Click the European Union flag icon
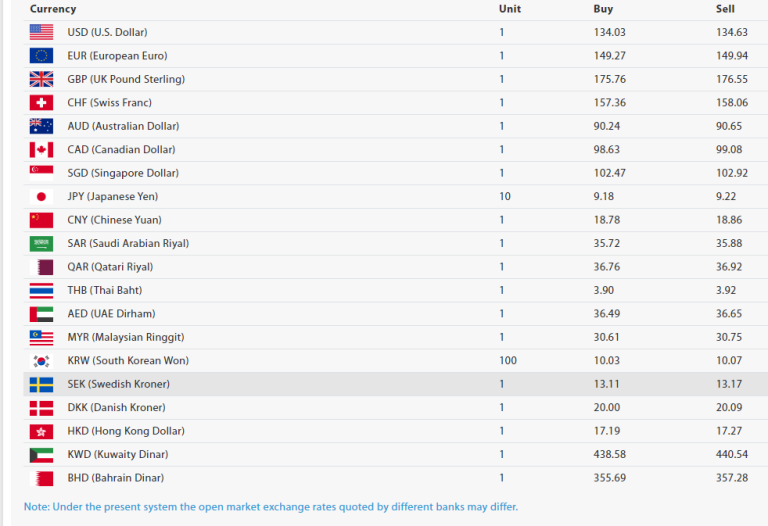 click(41, 56)
